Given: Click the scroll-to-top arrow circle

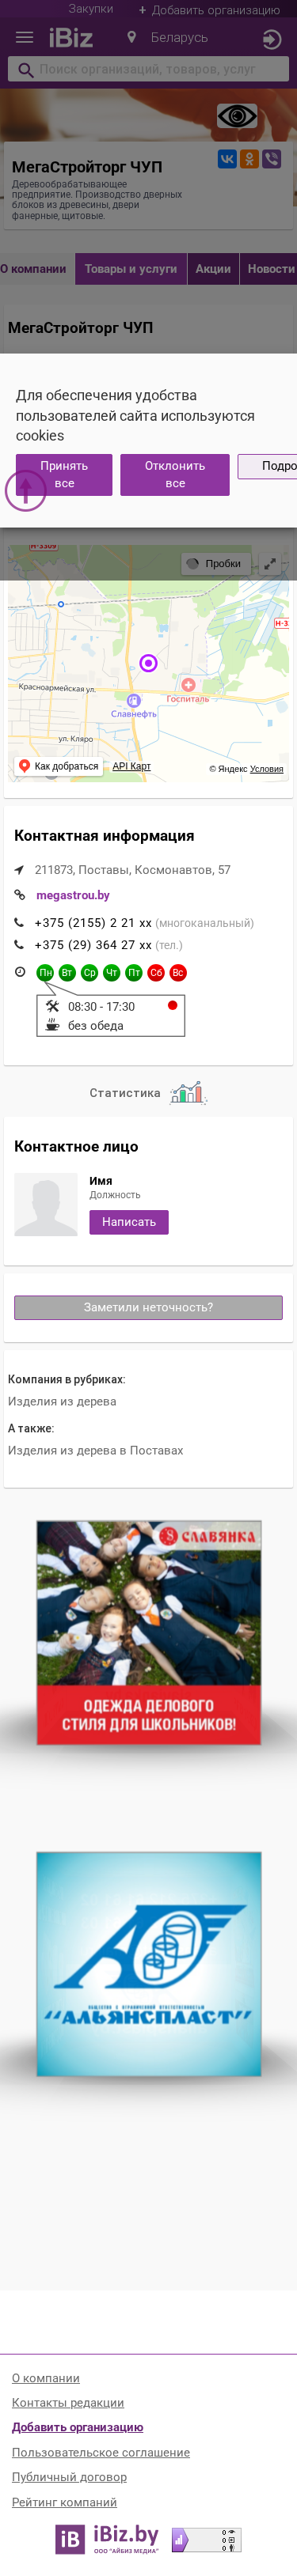Looking at the screenshot, I should pos(26,490).
